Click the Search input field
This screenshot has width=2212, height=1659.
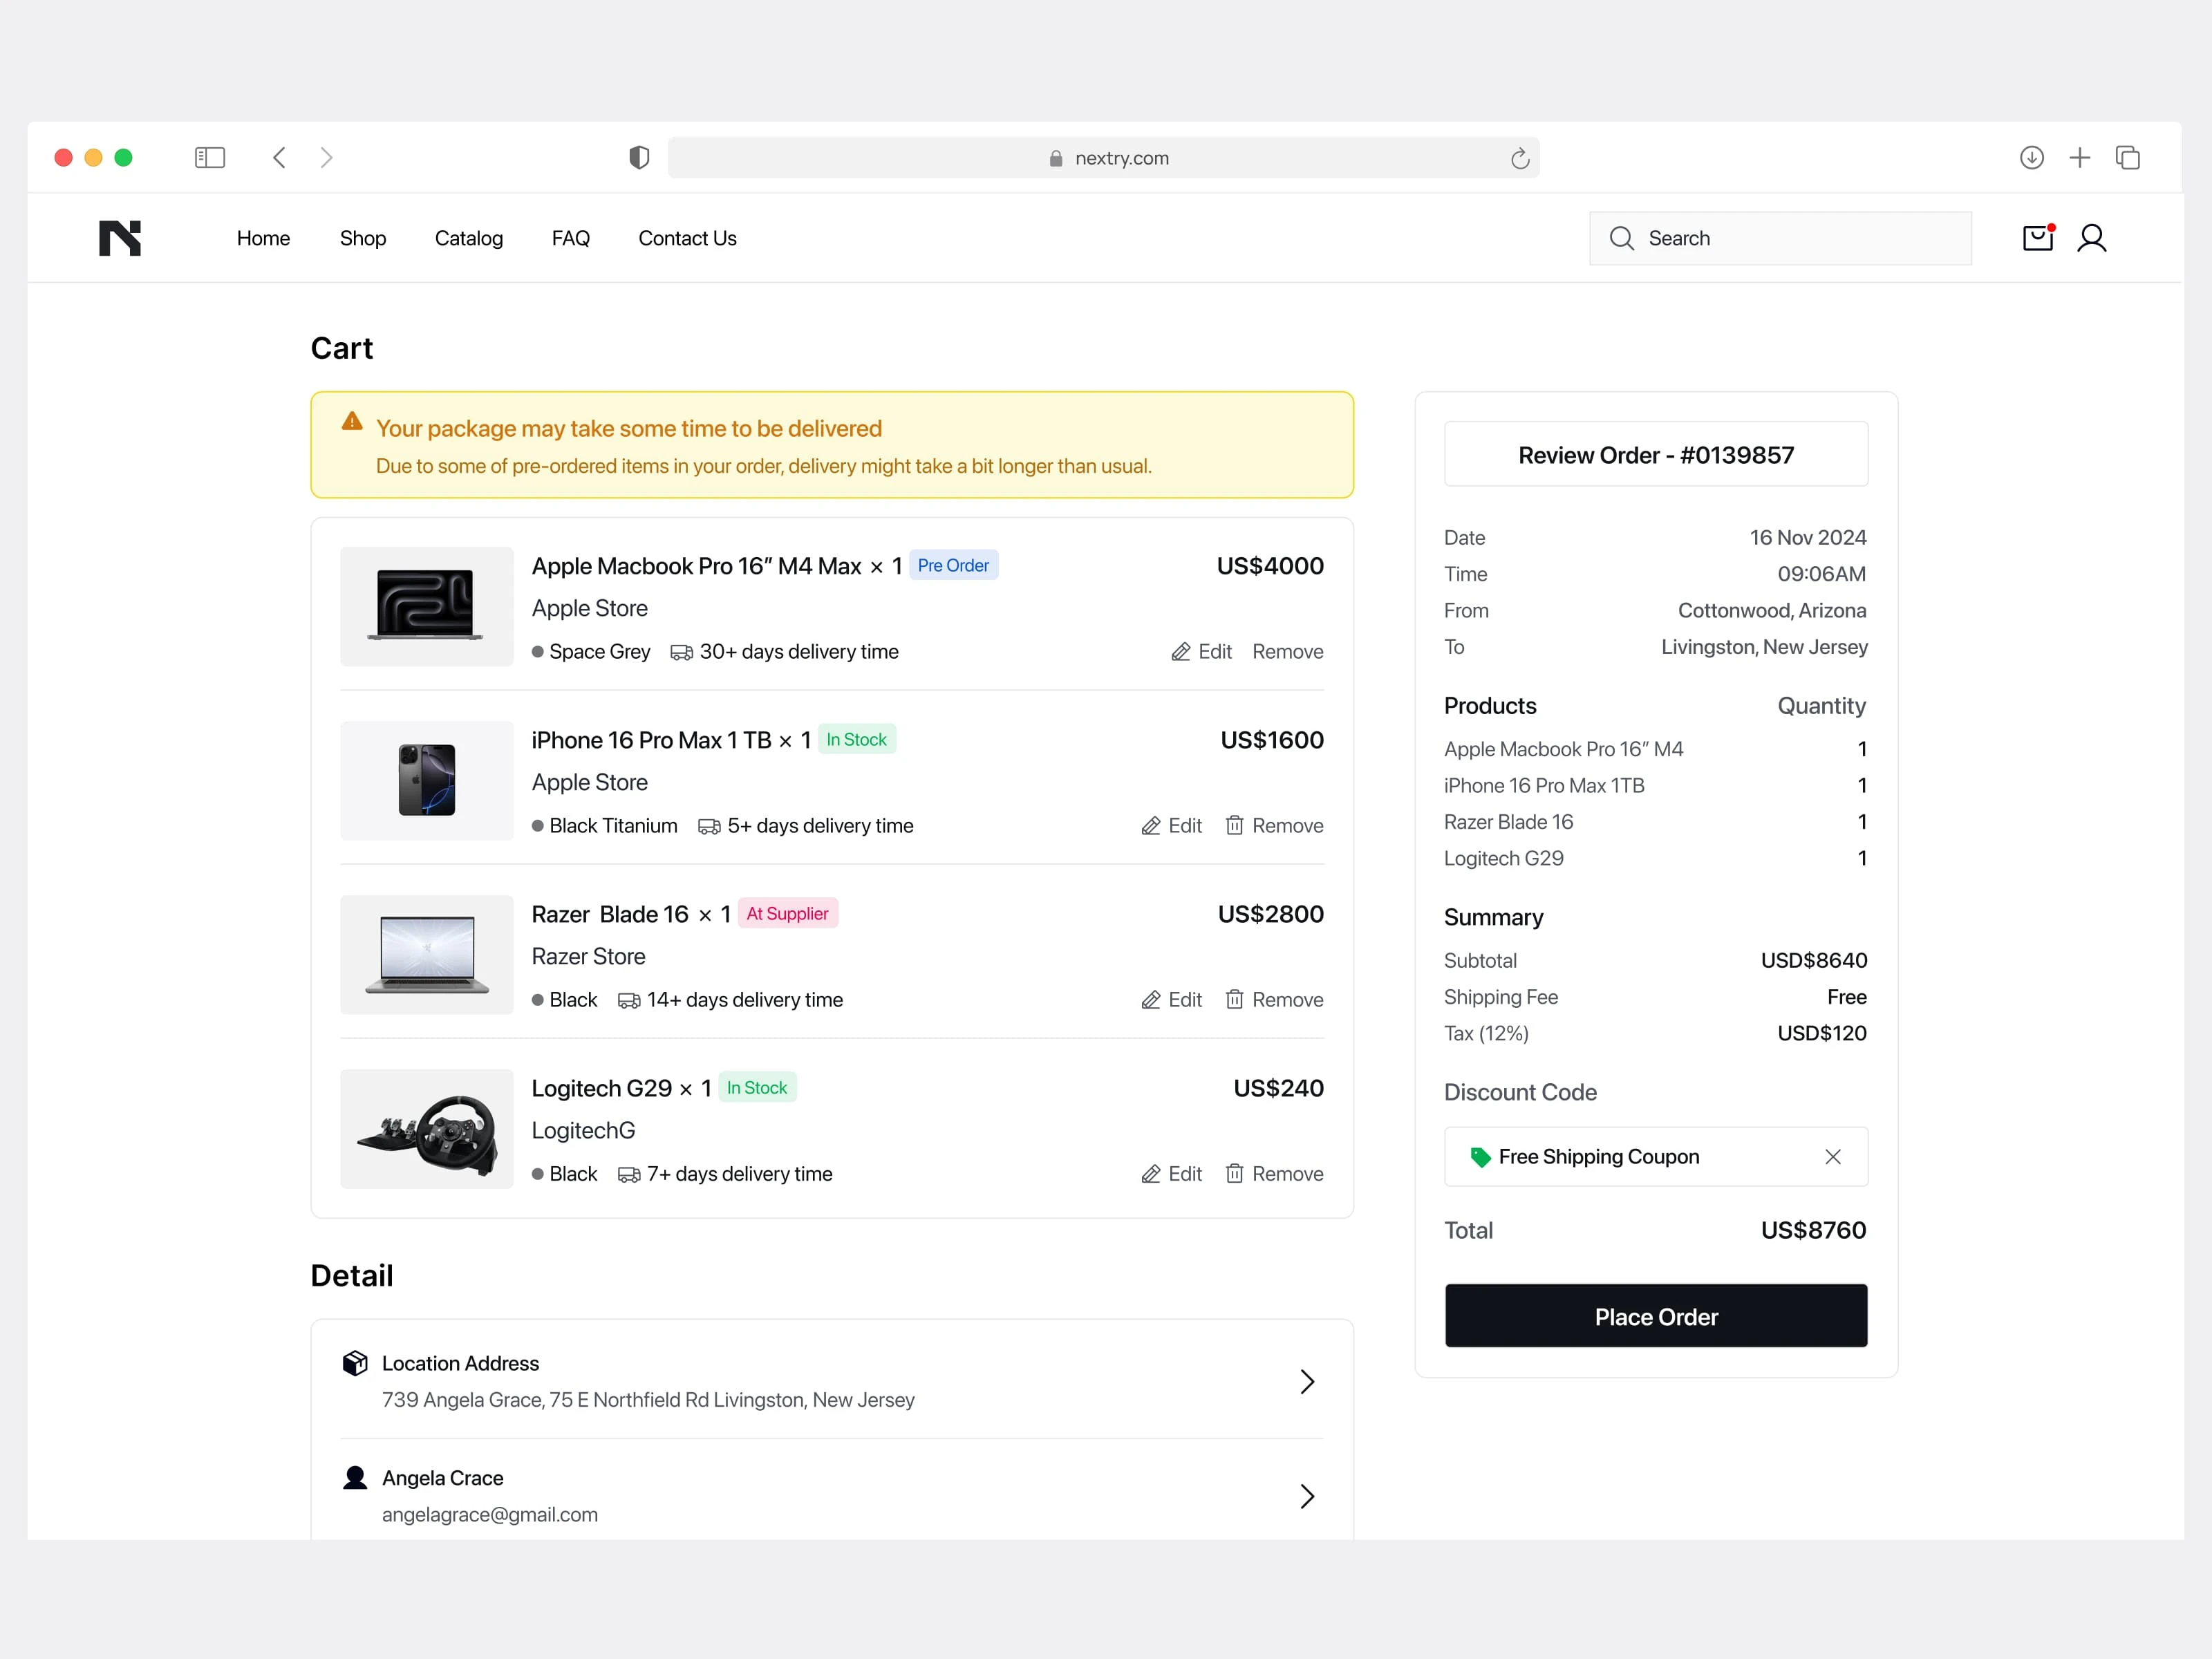[1780, 238]
